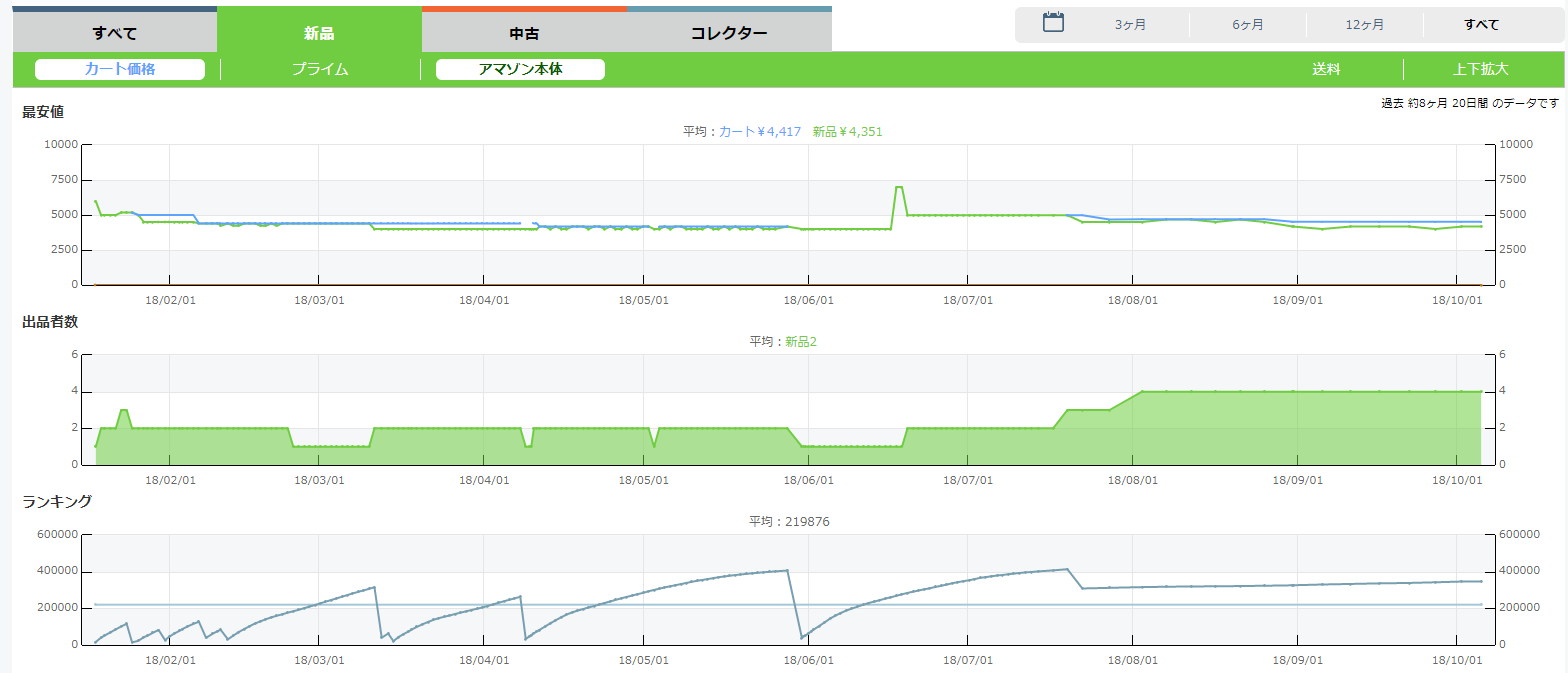Show the full period with すべて next to 12ヶ月
The width and height of the screenshot is (1568, 673).
[1481, 25]
